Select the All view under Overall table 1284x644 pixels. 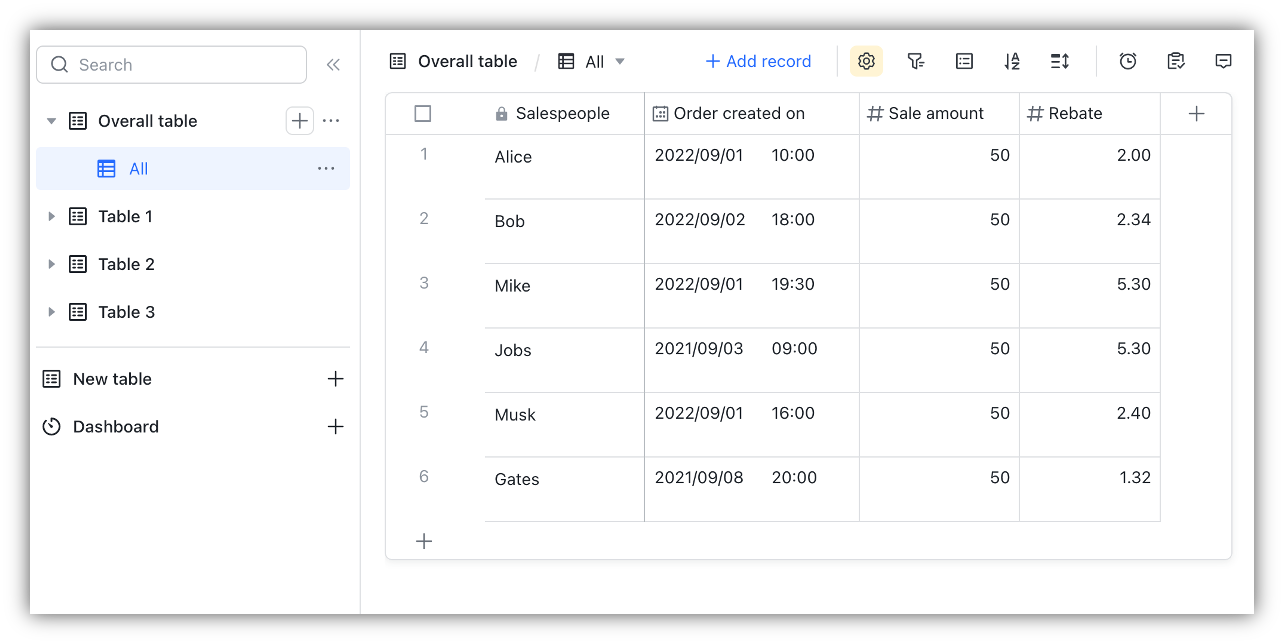click(138, 168)
